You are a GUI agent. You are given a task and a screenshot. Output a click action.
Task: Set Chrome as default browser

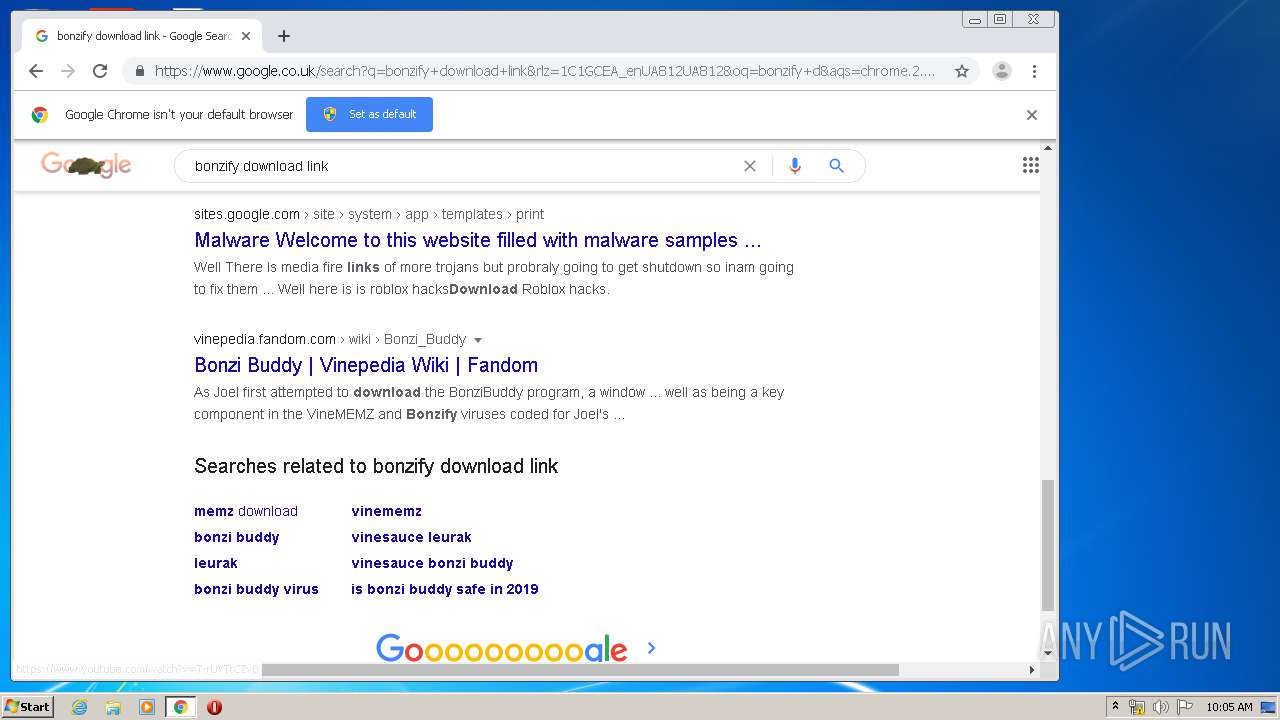(x=370, y=114)
